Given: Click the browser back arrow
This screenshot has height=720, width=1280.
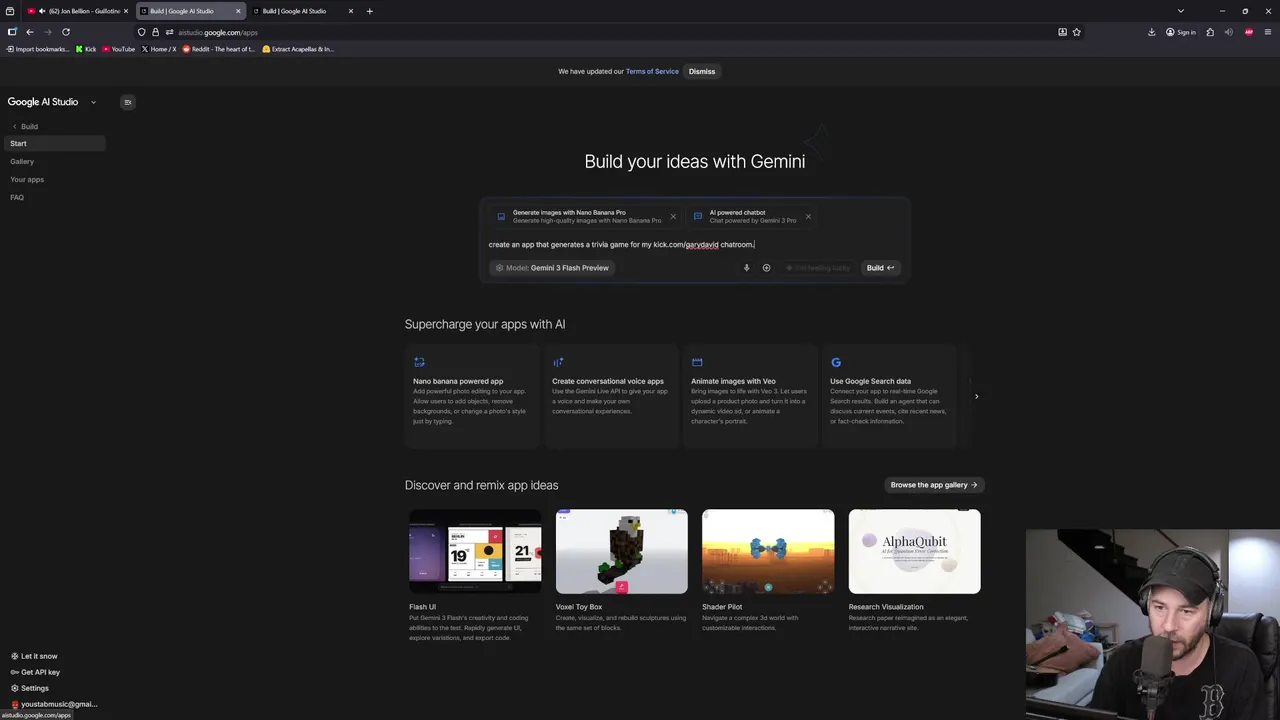Looking at the screenshot, I should click(29, 32).
